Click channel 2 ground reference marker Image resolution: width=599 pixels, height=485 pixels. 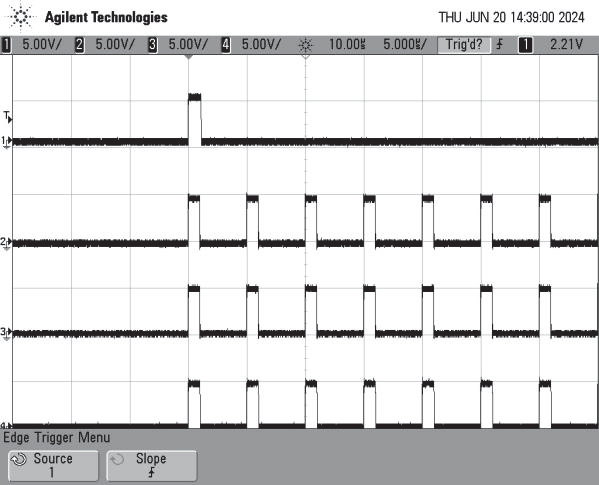(x=6, y=242)
